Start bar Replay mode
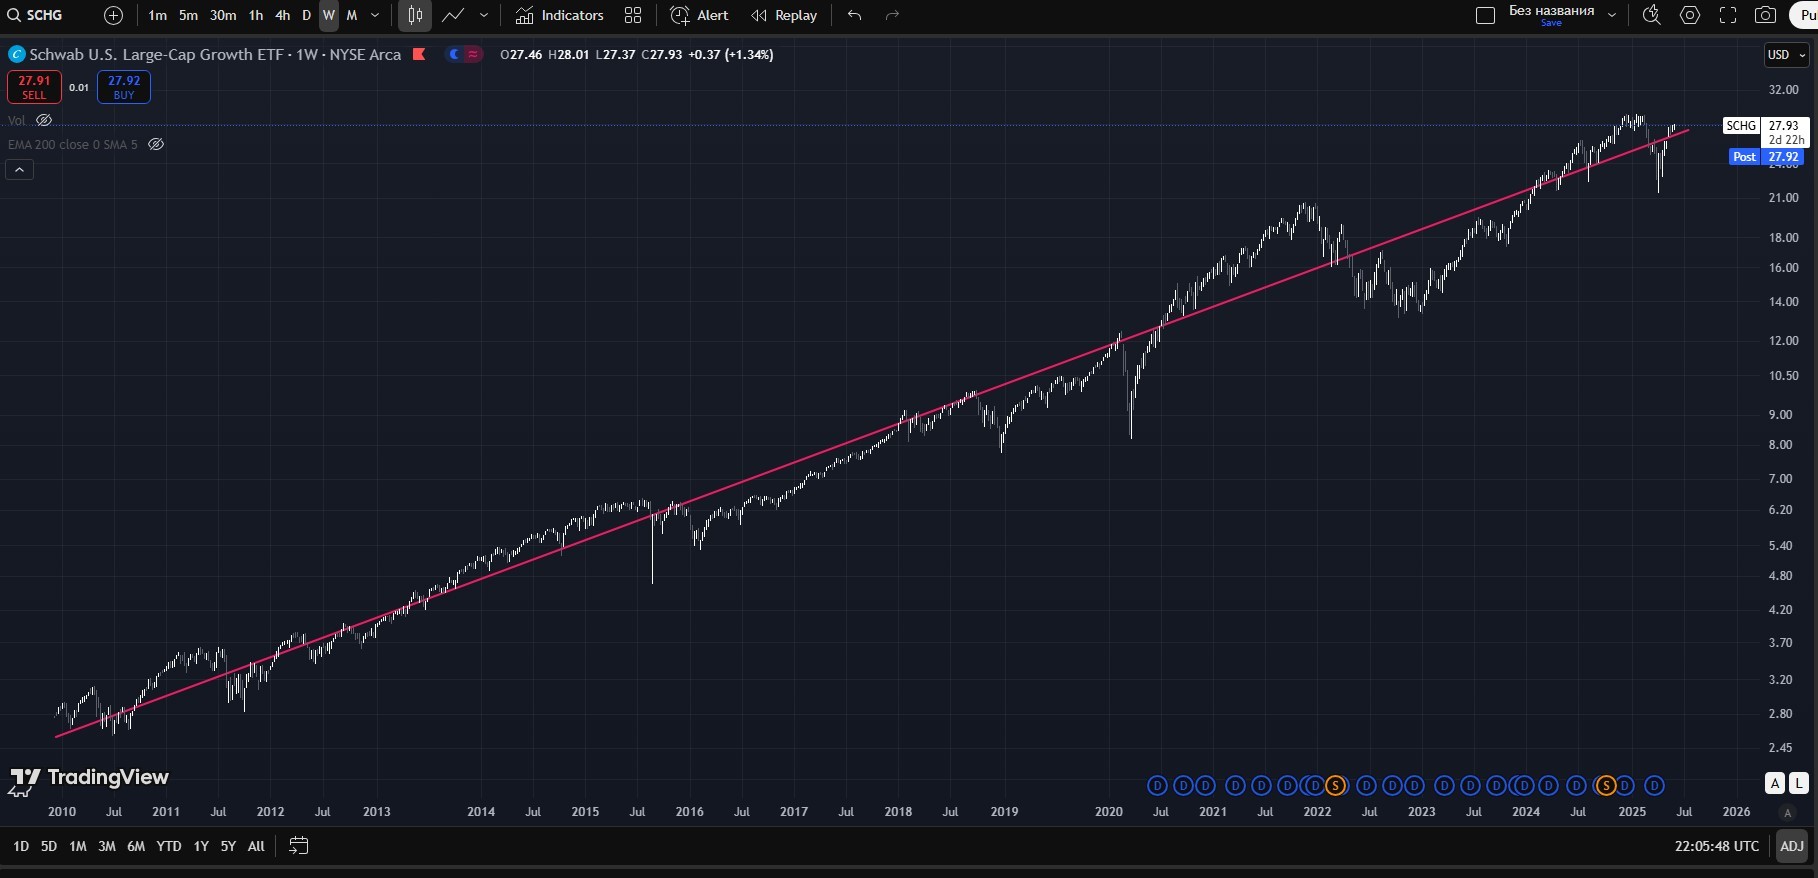Screen dimensions: 1818x878 pos(784,15)
